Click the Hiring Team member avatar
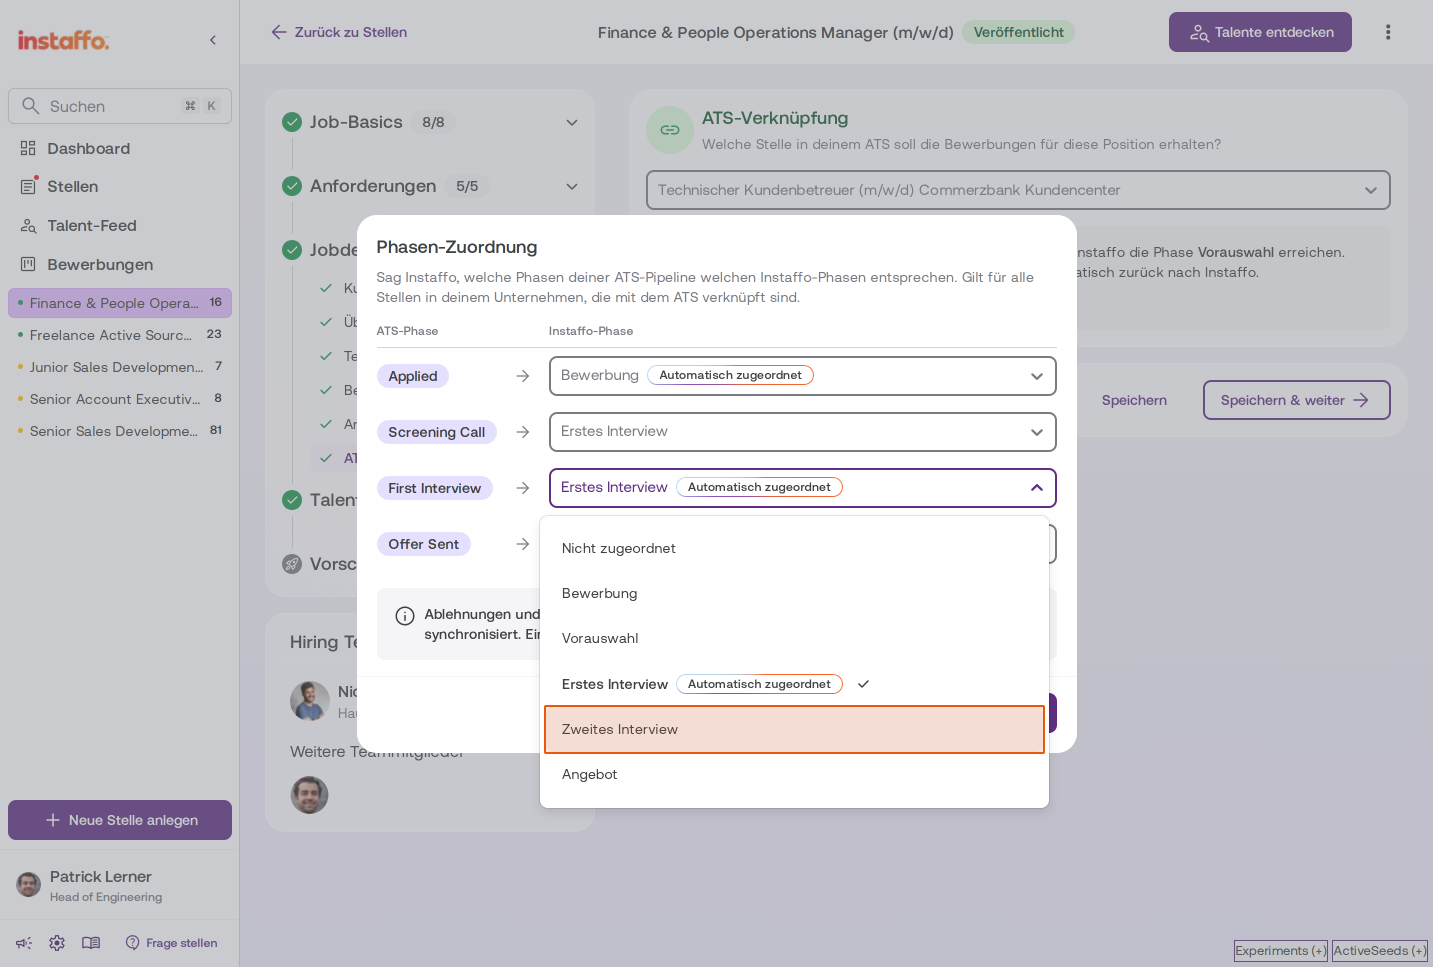 coord(310,701)
